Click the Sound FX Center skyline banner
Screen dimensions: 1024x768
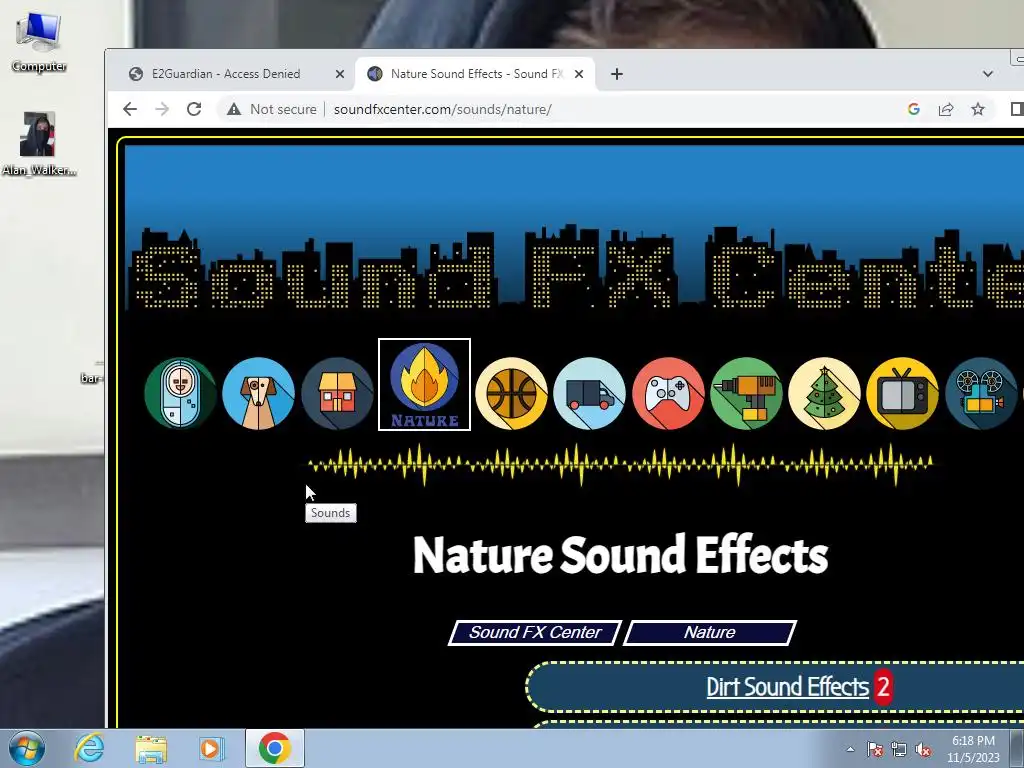[573, 227]
